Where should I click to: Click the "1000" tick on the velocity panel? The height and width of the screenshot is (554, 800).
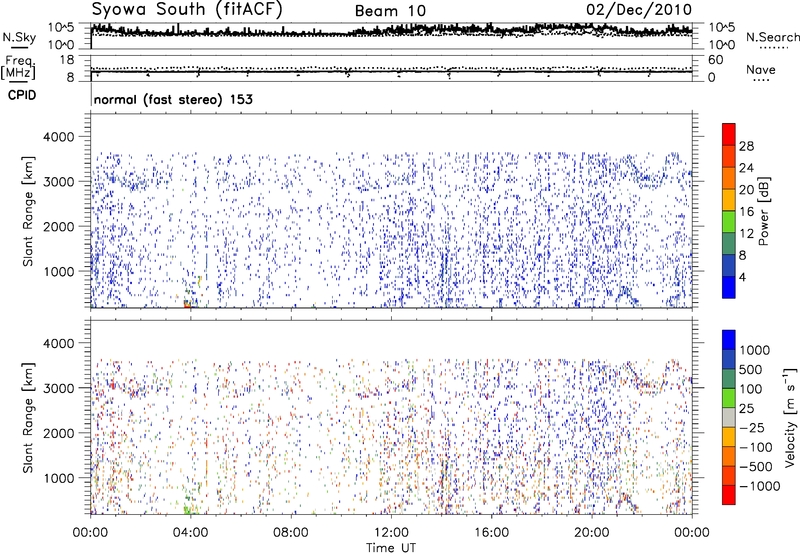58,478
